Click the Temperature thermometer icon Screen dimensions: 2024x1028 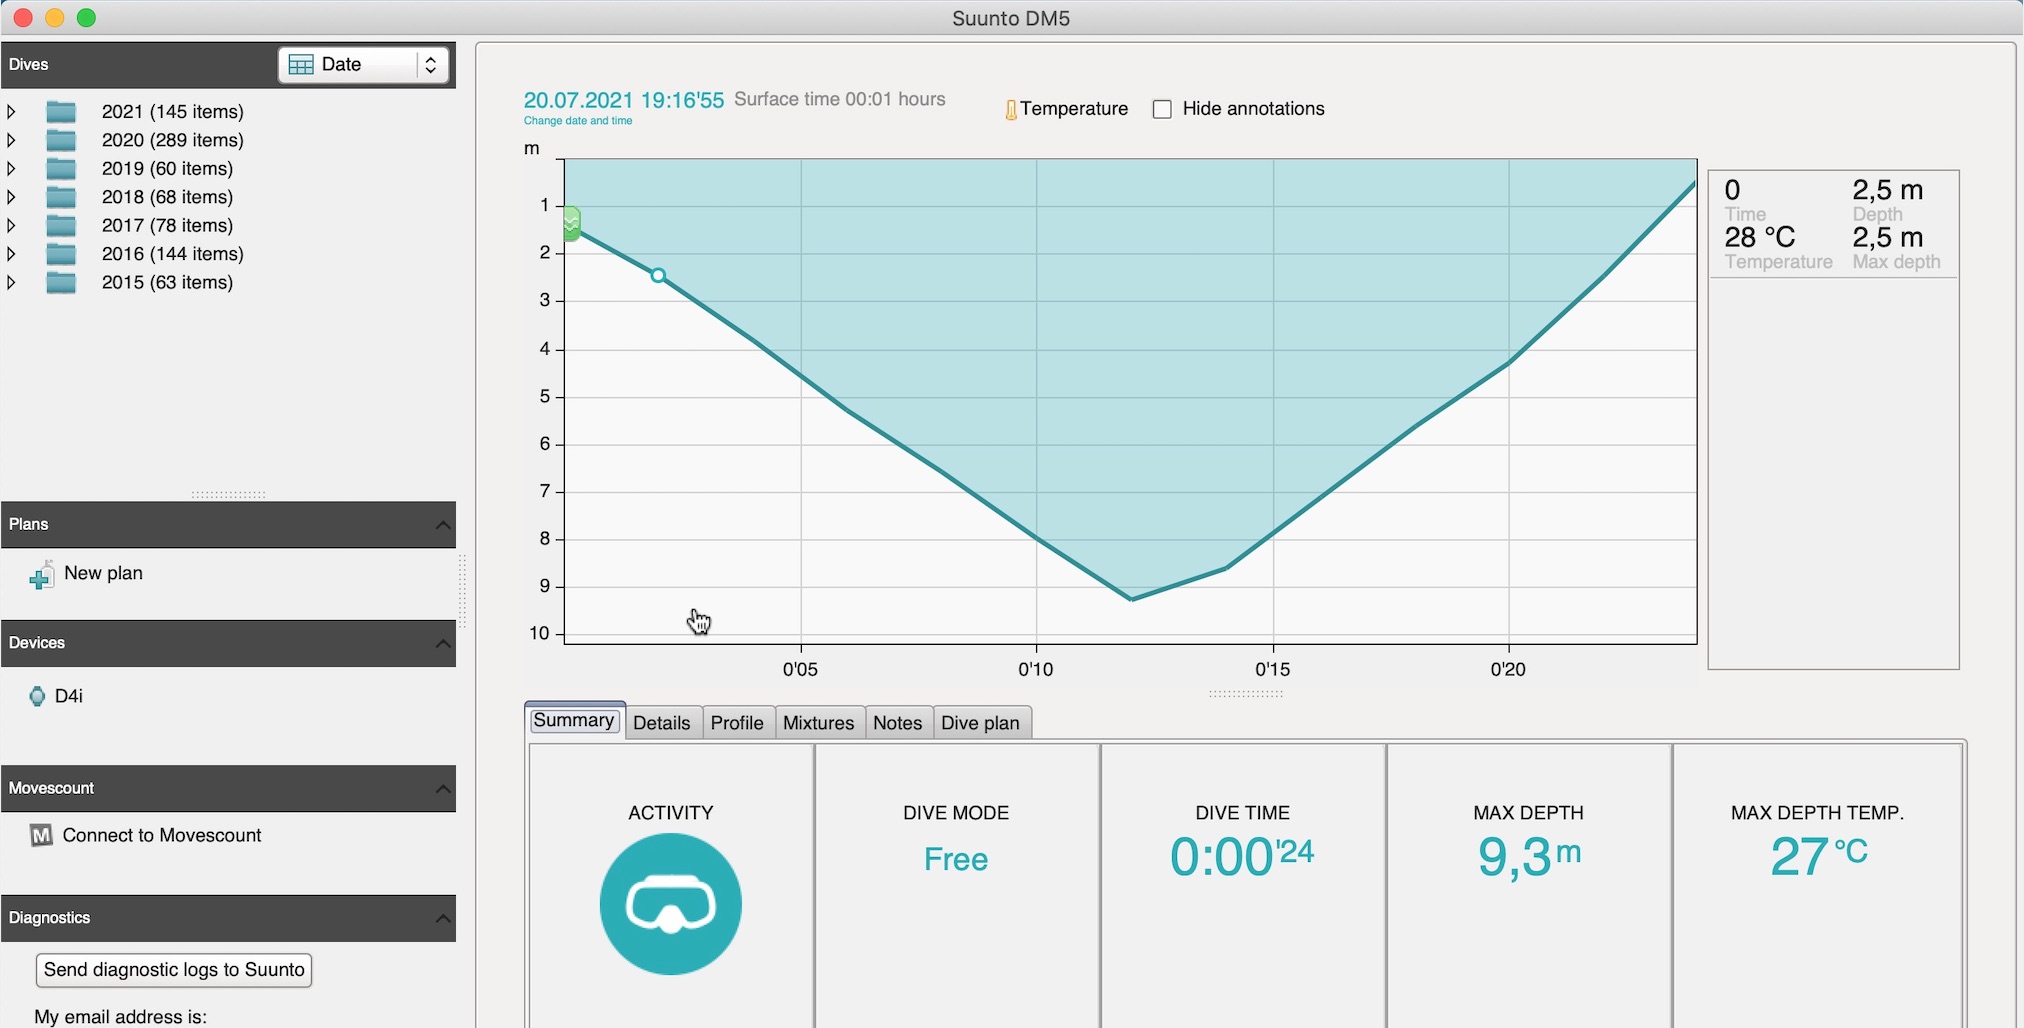coord(1011,110)
